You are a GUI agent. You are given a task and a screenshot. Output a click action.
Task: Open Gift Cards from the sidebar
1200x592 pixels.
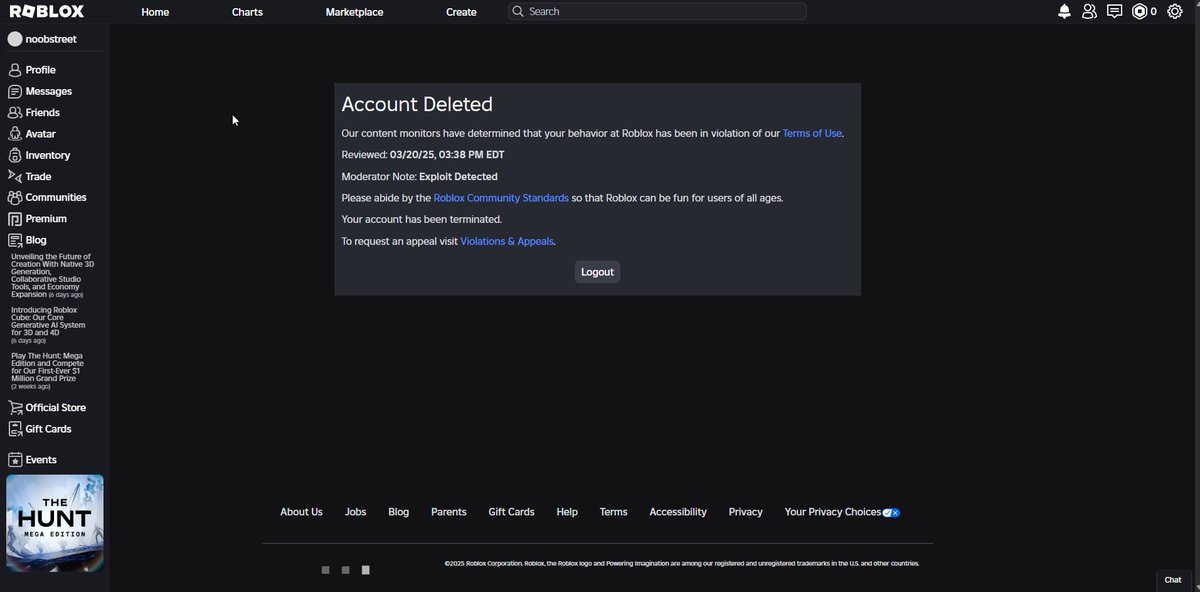[x=40, y=429]
